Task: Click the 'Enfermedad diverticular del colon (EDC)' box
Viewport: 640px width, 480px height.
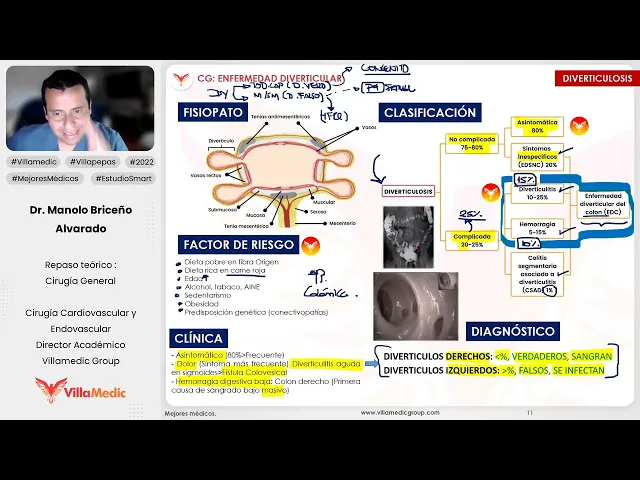Action: tap(602, 204)
